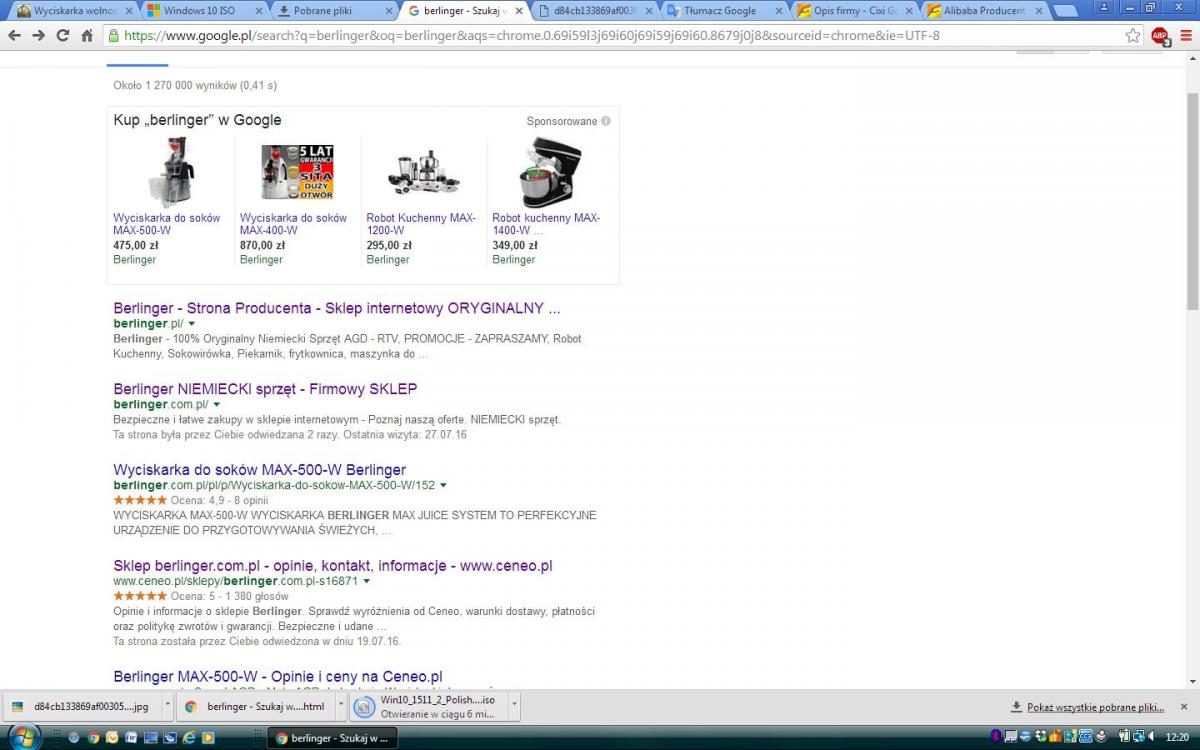Open options arrow for iso download item
This screenshot has height=750, width=1200.
[x=515, y=706]
